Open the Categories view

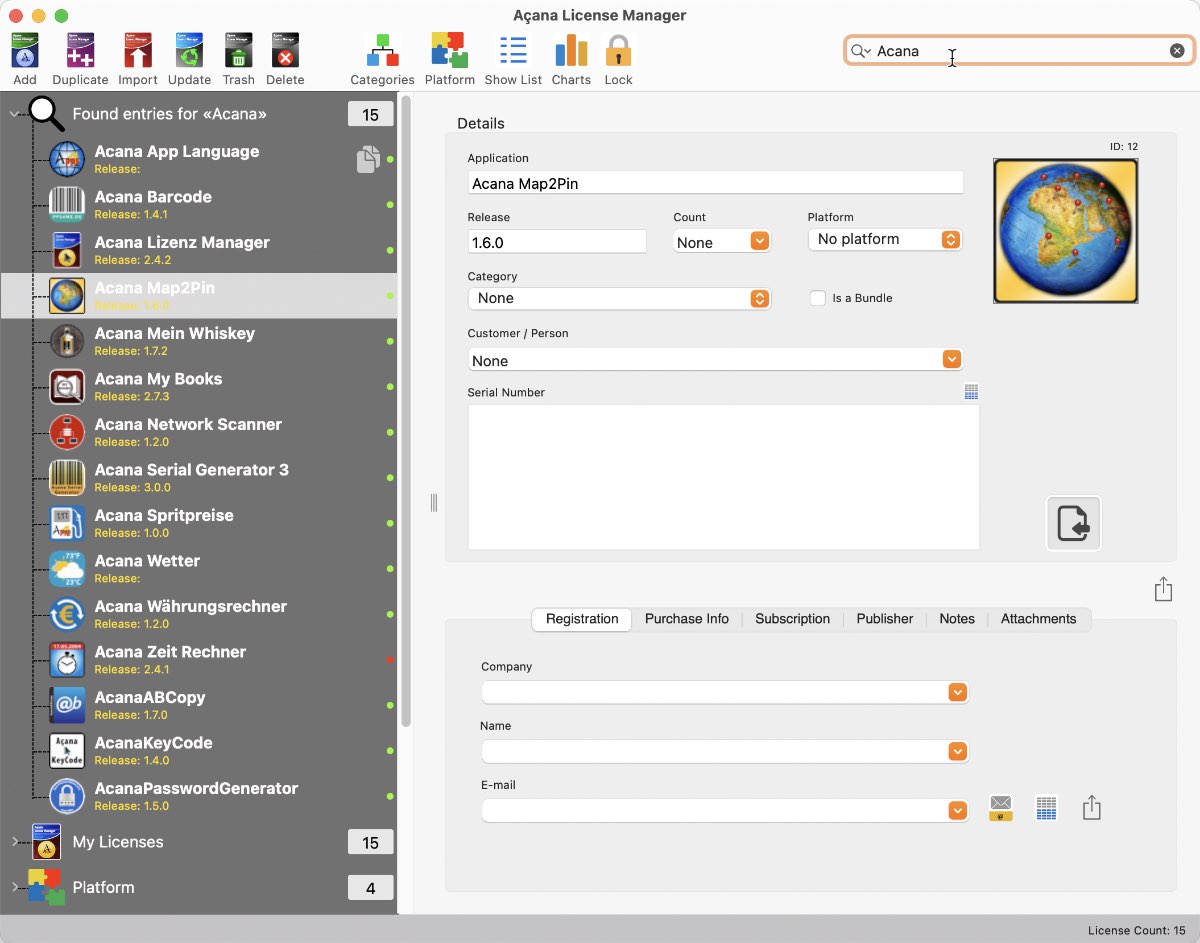pos(382,50)
